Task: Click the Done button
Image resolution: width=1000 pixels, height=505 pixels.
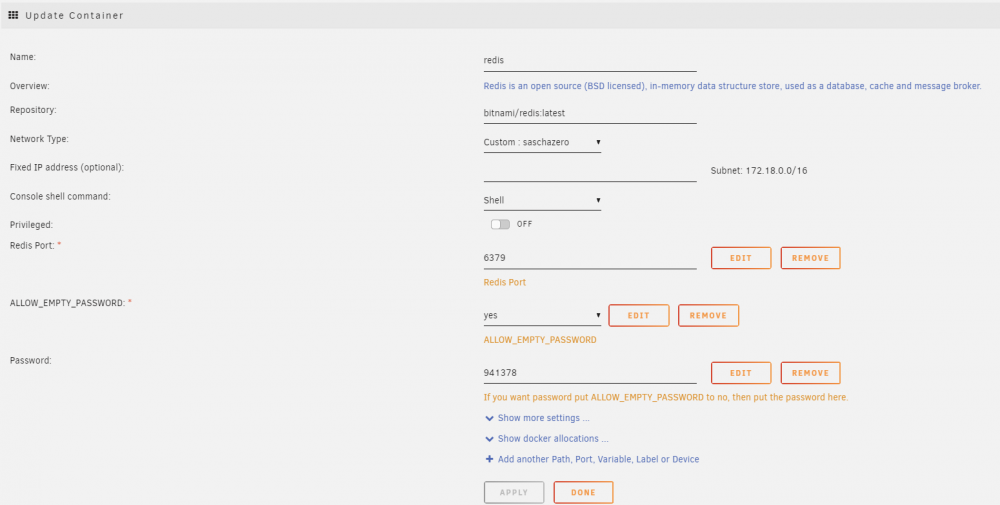Action: pyautogui.click(x=584, y=492)
